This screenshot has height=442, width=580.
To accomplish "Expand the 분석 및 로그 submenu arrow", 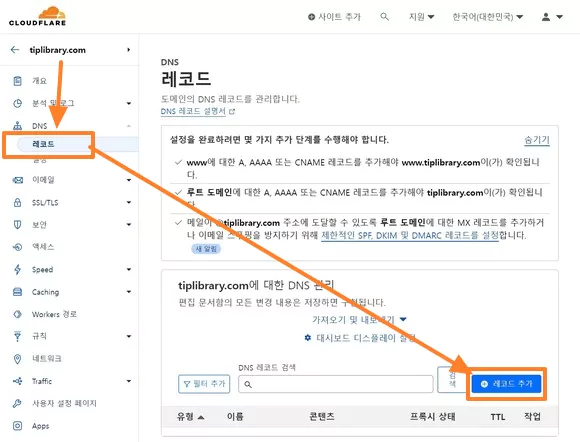I will (129, 104).
